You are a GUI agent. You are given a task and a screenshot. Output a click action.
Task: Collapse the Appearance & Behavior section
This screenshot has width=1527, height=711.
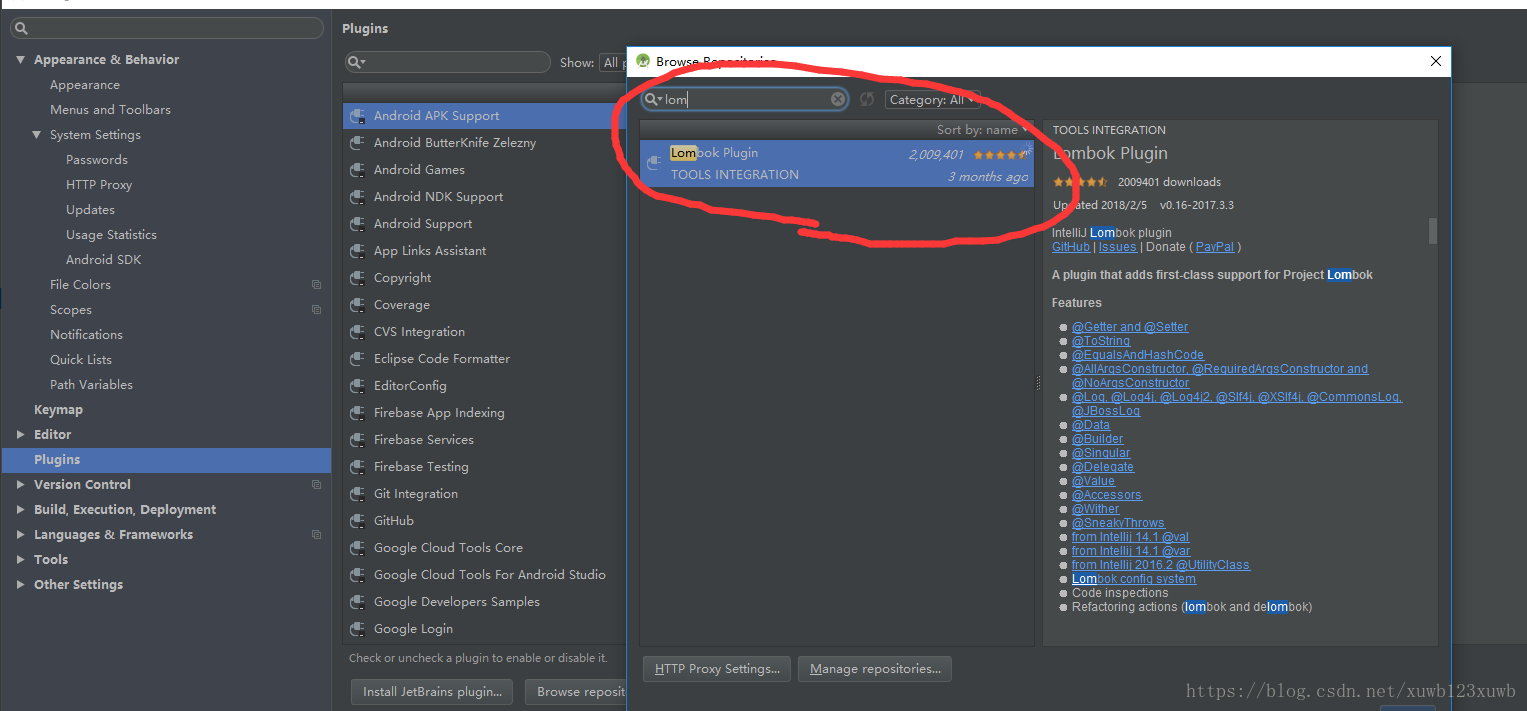(x=21, y=60)
